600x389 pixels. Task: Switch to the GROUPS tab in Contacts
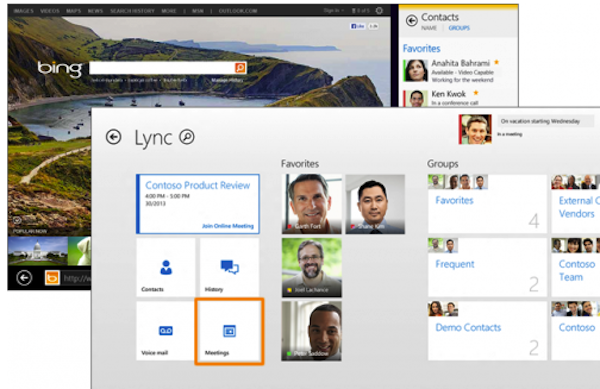459,28
